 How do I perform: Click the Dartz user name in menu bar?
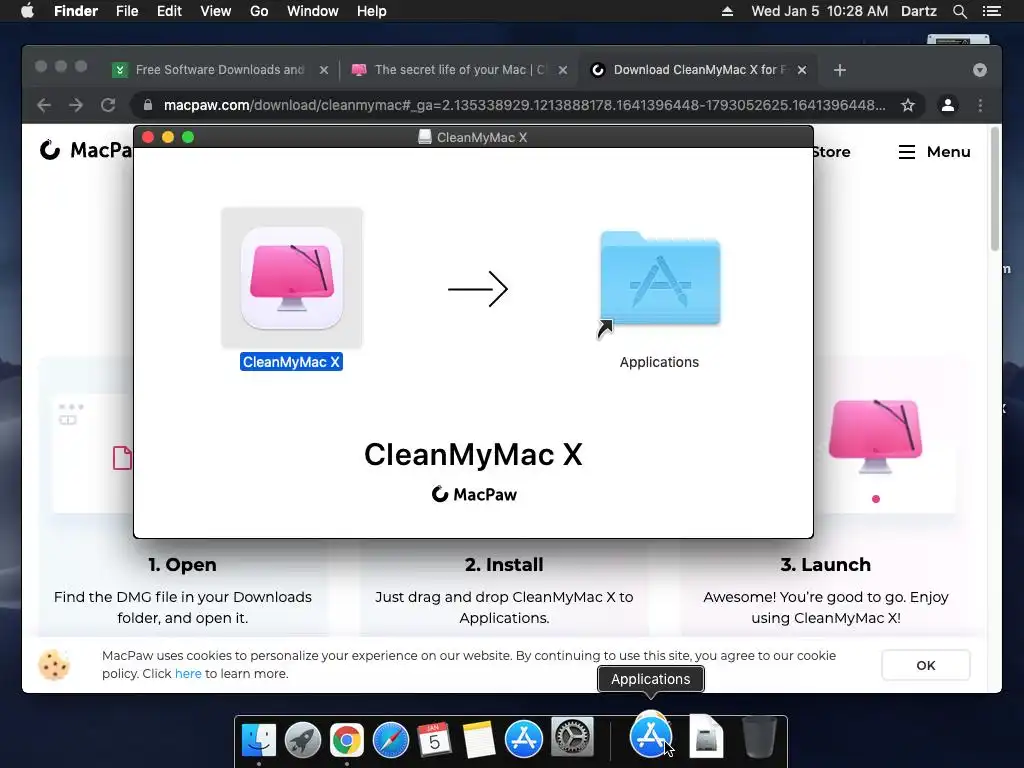918,11
